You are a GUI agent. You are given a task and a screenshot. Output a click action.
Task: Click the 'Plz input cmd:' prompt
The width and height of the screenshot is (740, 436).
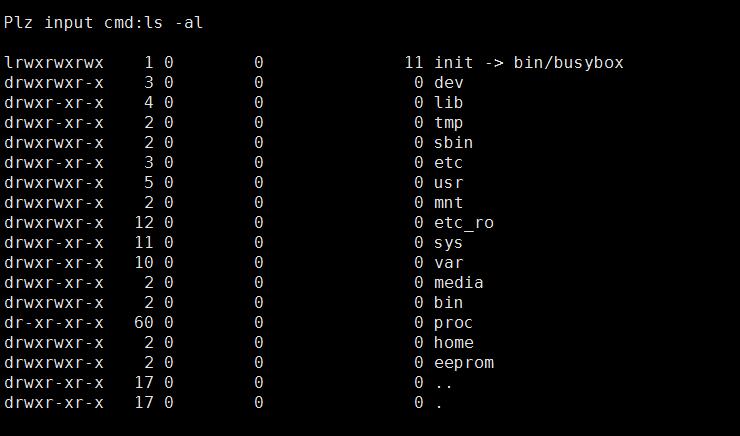click(x=74, y=23)
